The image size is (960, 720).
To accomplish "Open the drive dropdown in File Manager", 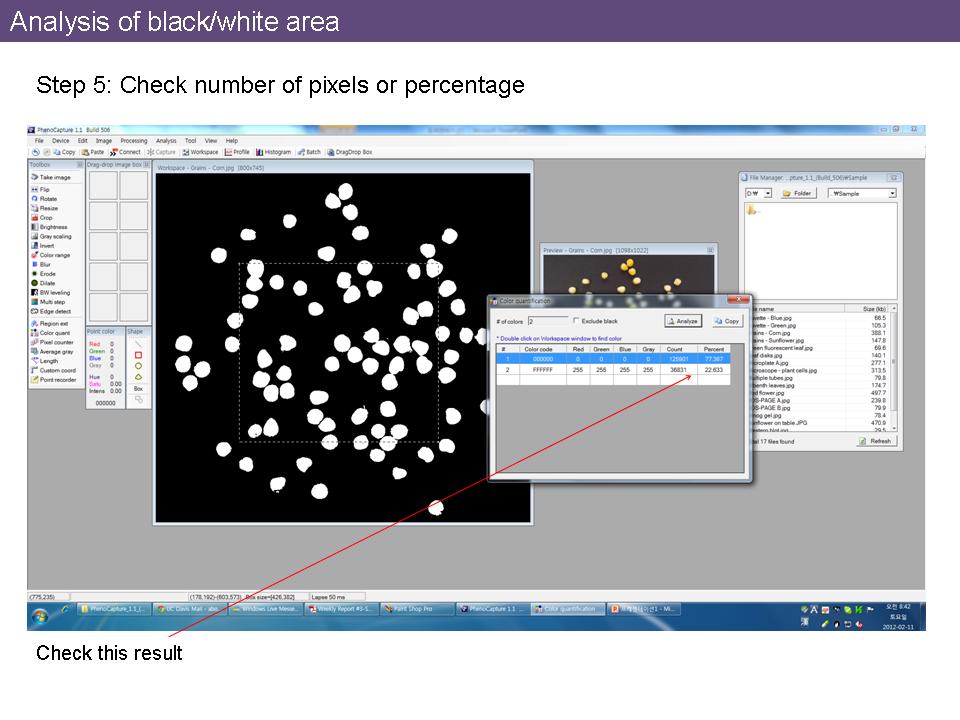I will [767, 193].
